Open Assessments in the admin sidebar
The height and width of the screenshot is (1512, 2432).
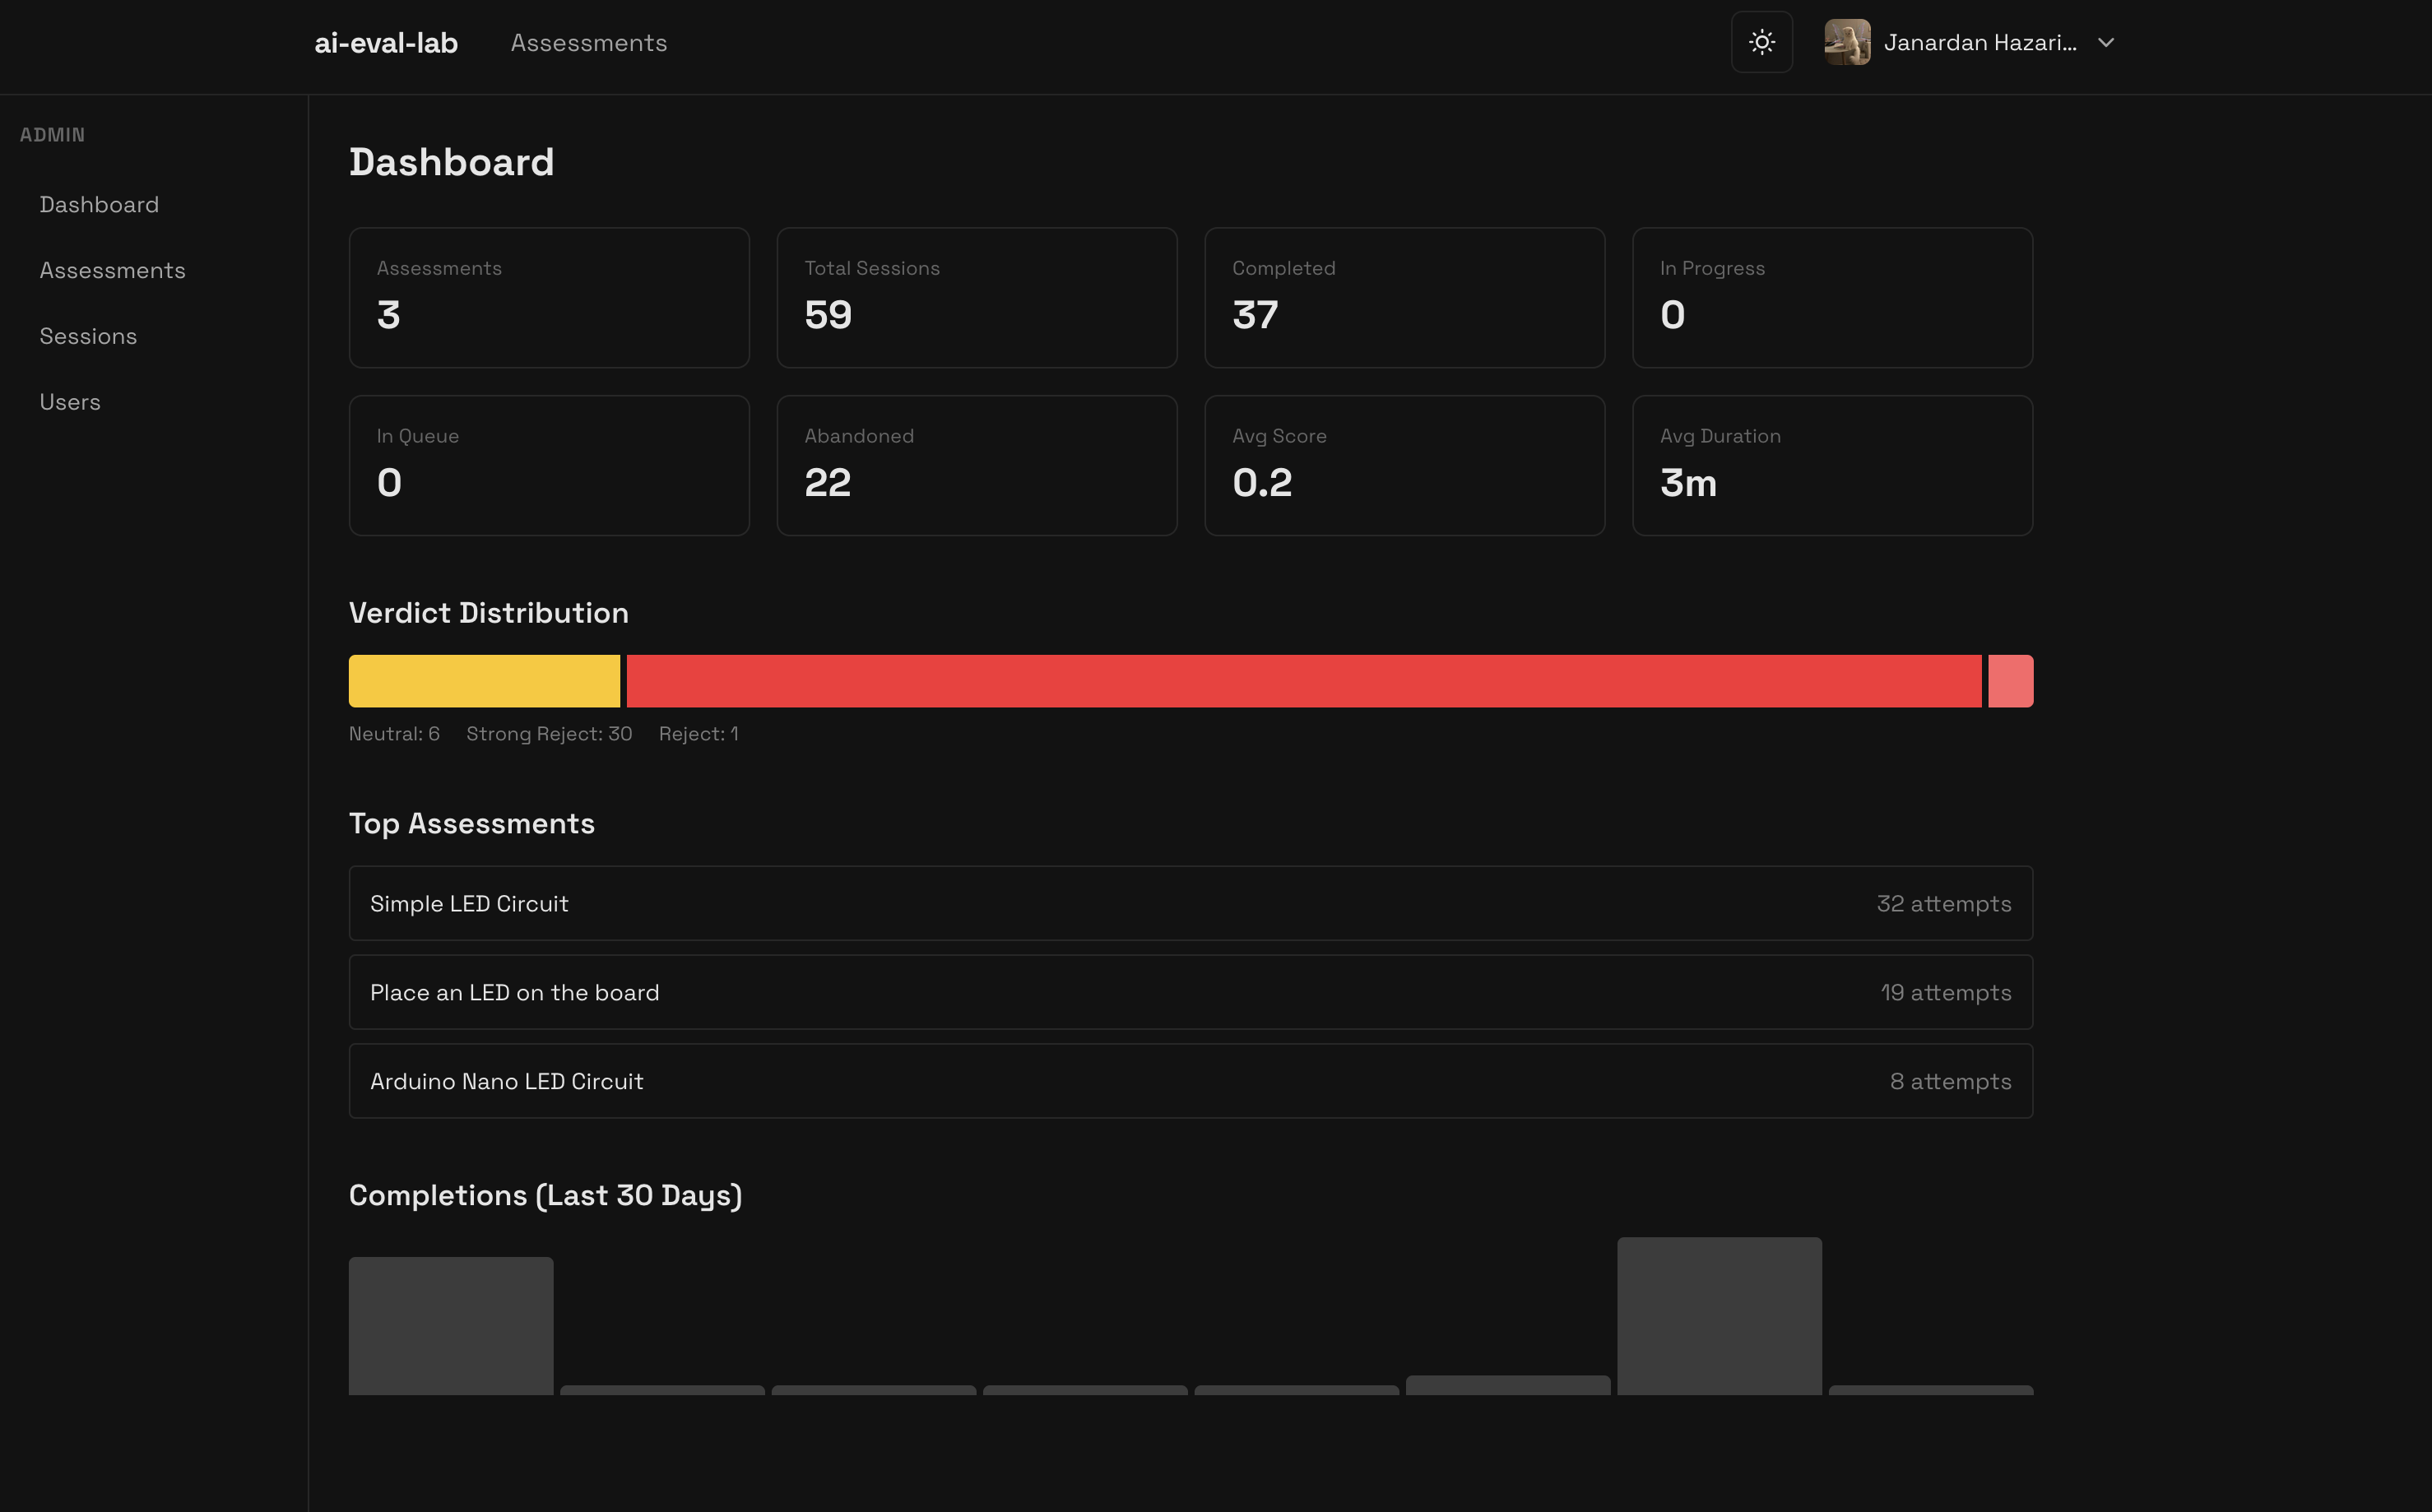pyautogui.click(x=112, y=271)
